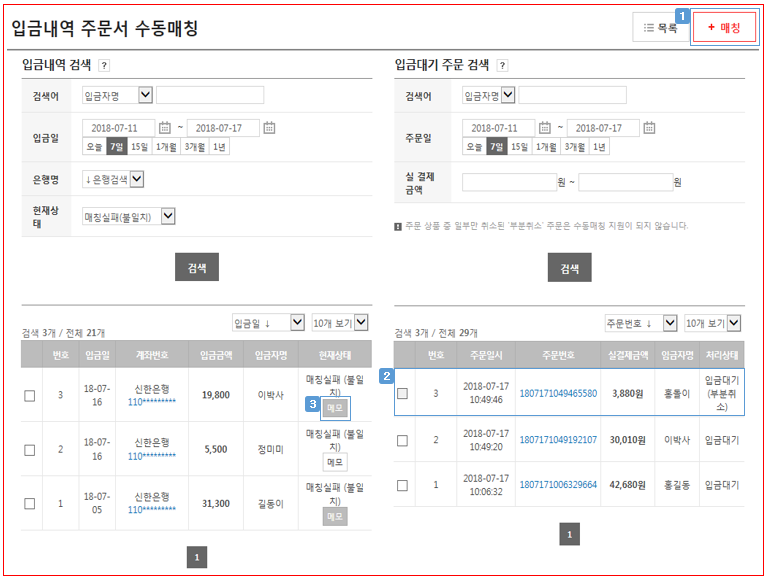Select 7일 period for 주문일

(496, 147)
